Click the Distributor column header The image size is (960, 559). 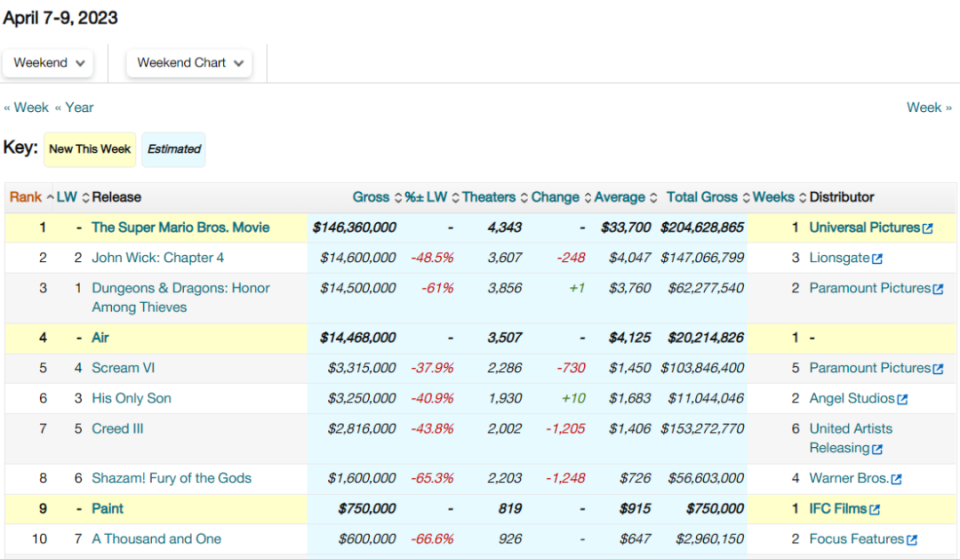841,197
